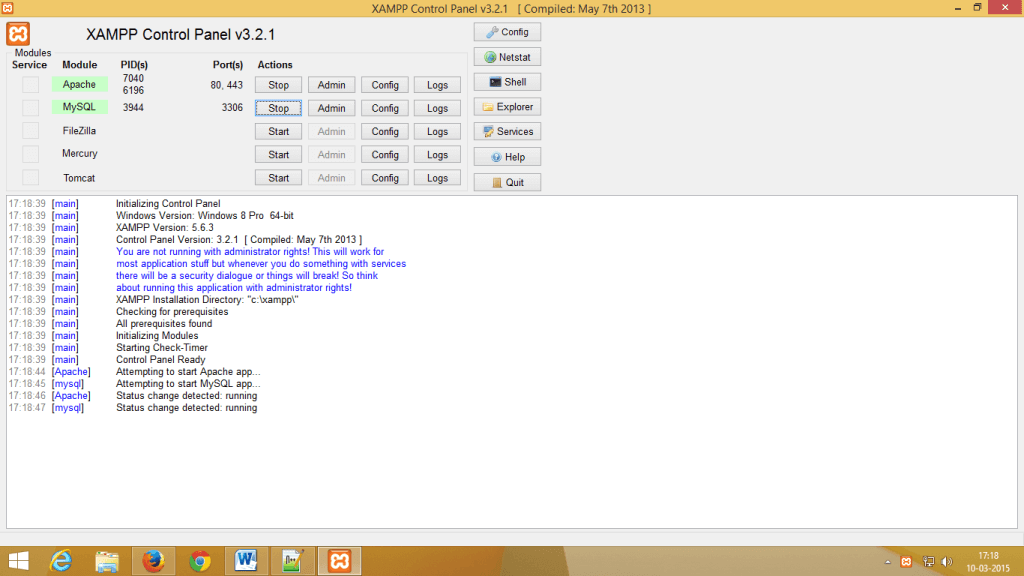
Task: Select log line 'All prerequisites found'
Action: (164, 324)
